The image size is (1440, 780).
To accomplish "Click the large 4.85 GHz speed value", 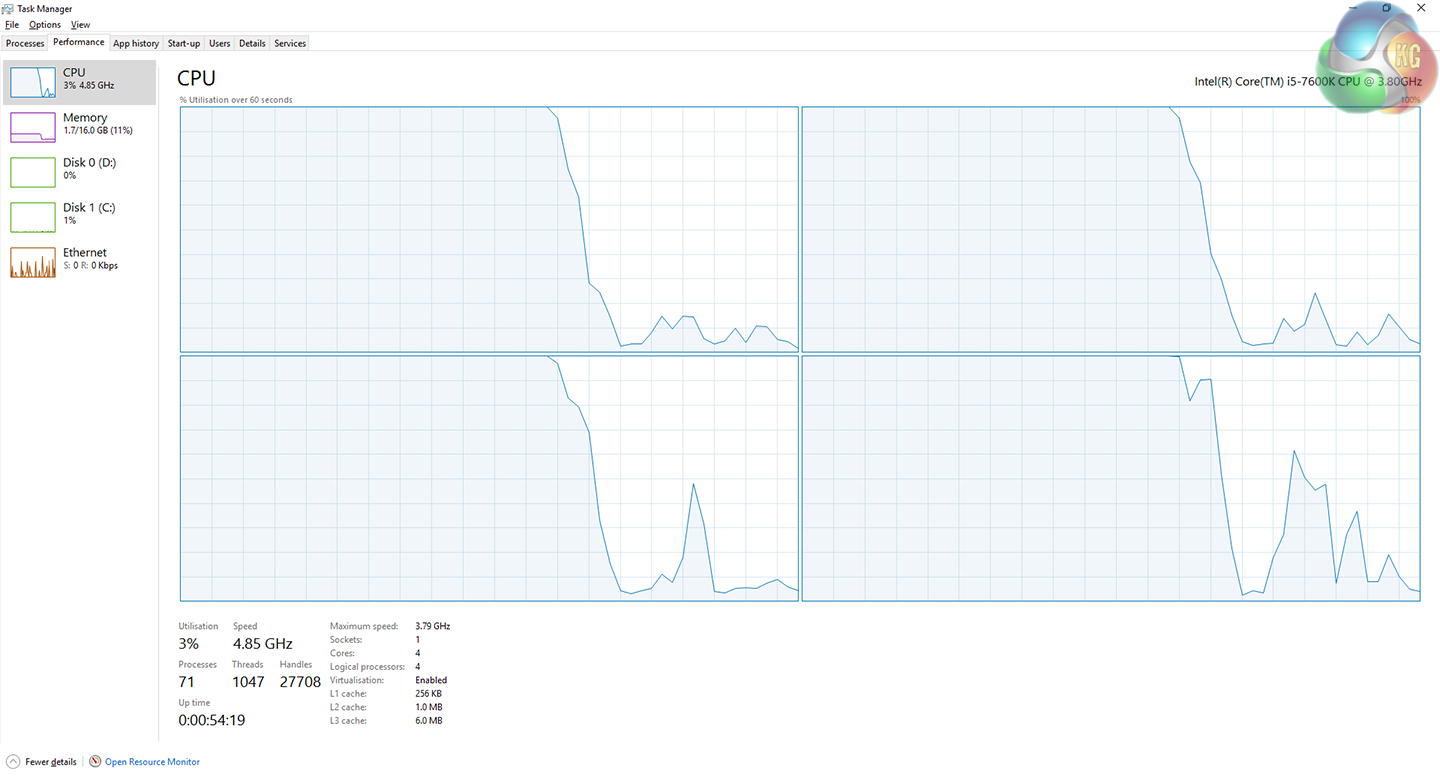I will (263, 643).
